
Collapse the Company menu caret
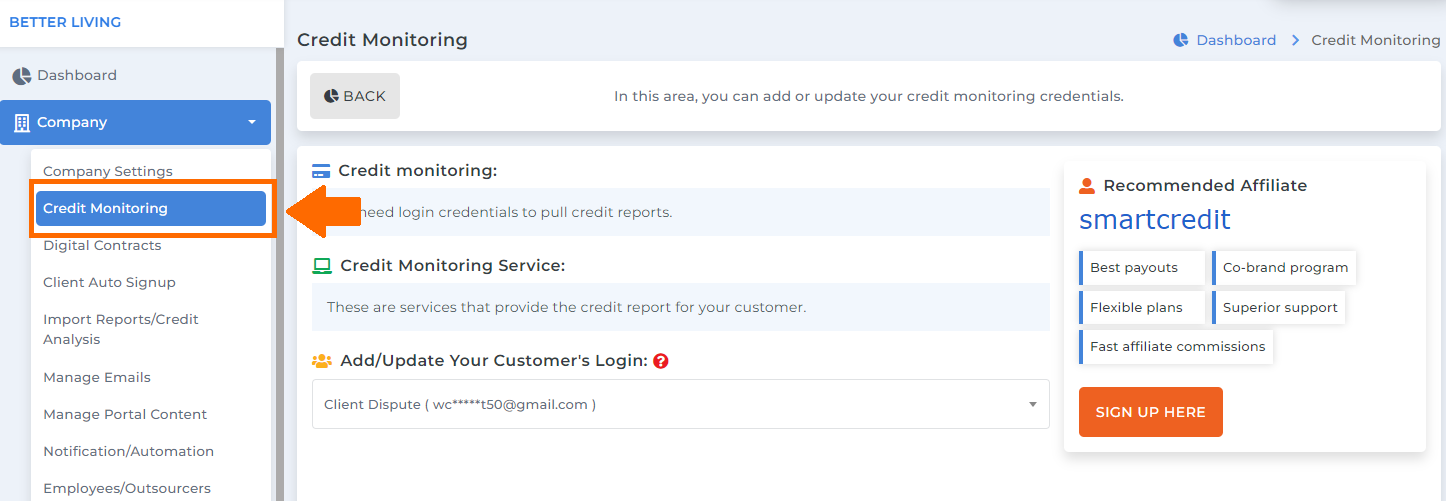pos(251,123)
